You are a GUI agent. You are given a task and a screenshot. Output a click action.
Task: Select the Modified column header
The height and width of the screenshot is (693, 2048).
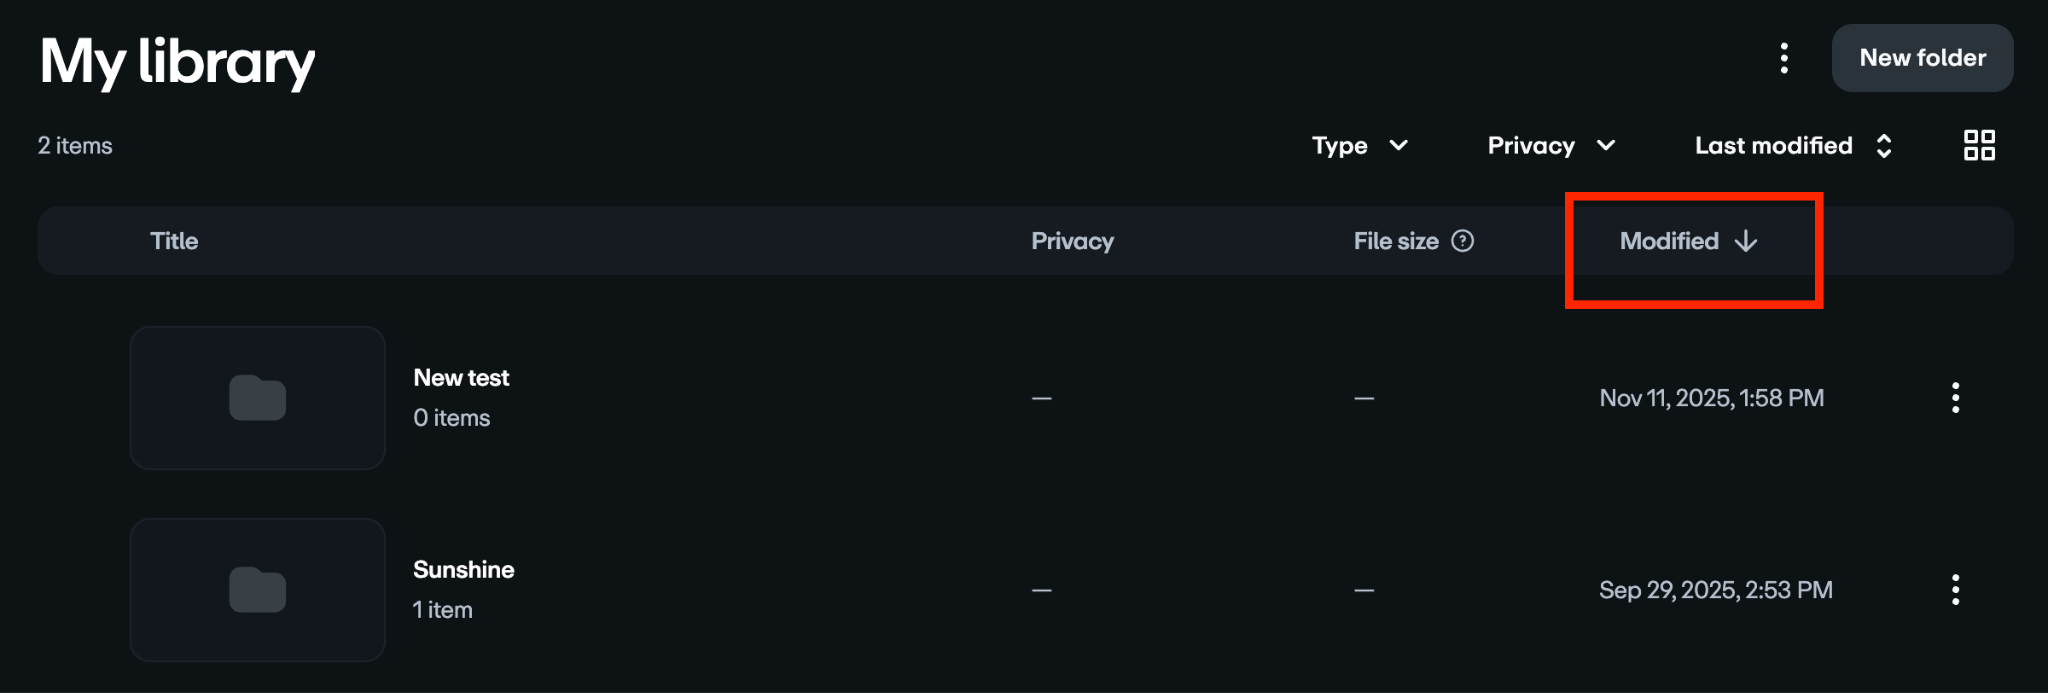pyautogui.click(x=1668, y=240)
